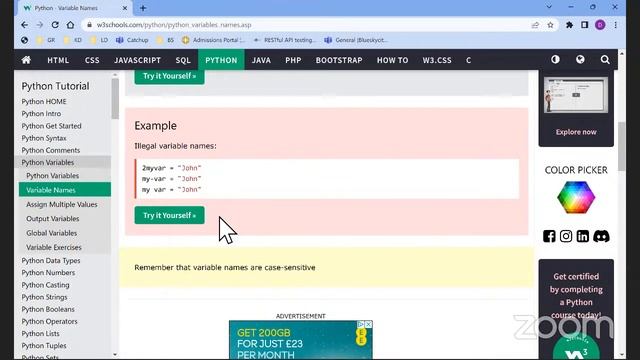The height and width of the screenshot is (360, 640).
Task: Open Variable Exercises in sidebar
Action: tap(53, 247)
